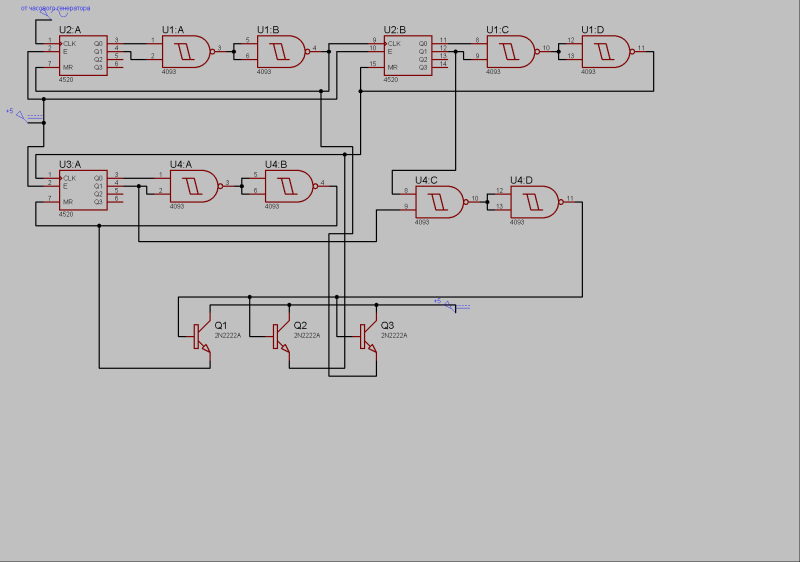
Task: Click the U1:A NAND Schmitt gate
Action: 188,52
